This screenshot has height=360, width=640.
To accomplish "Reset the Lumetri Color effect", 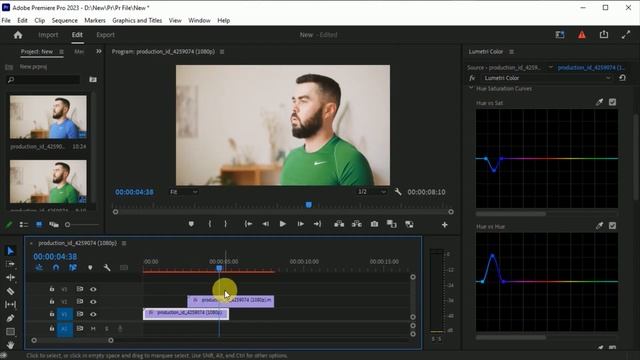I will (622, 78).
